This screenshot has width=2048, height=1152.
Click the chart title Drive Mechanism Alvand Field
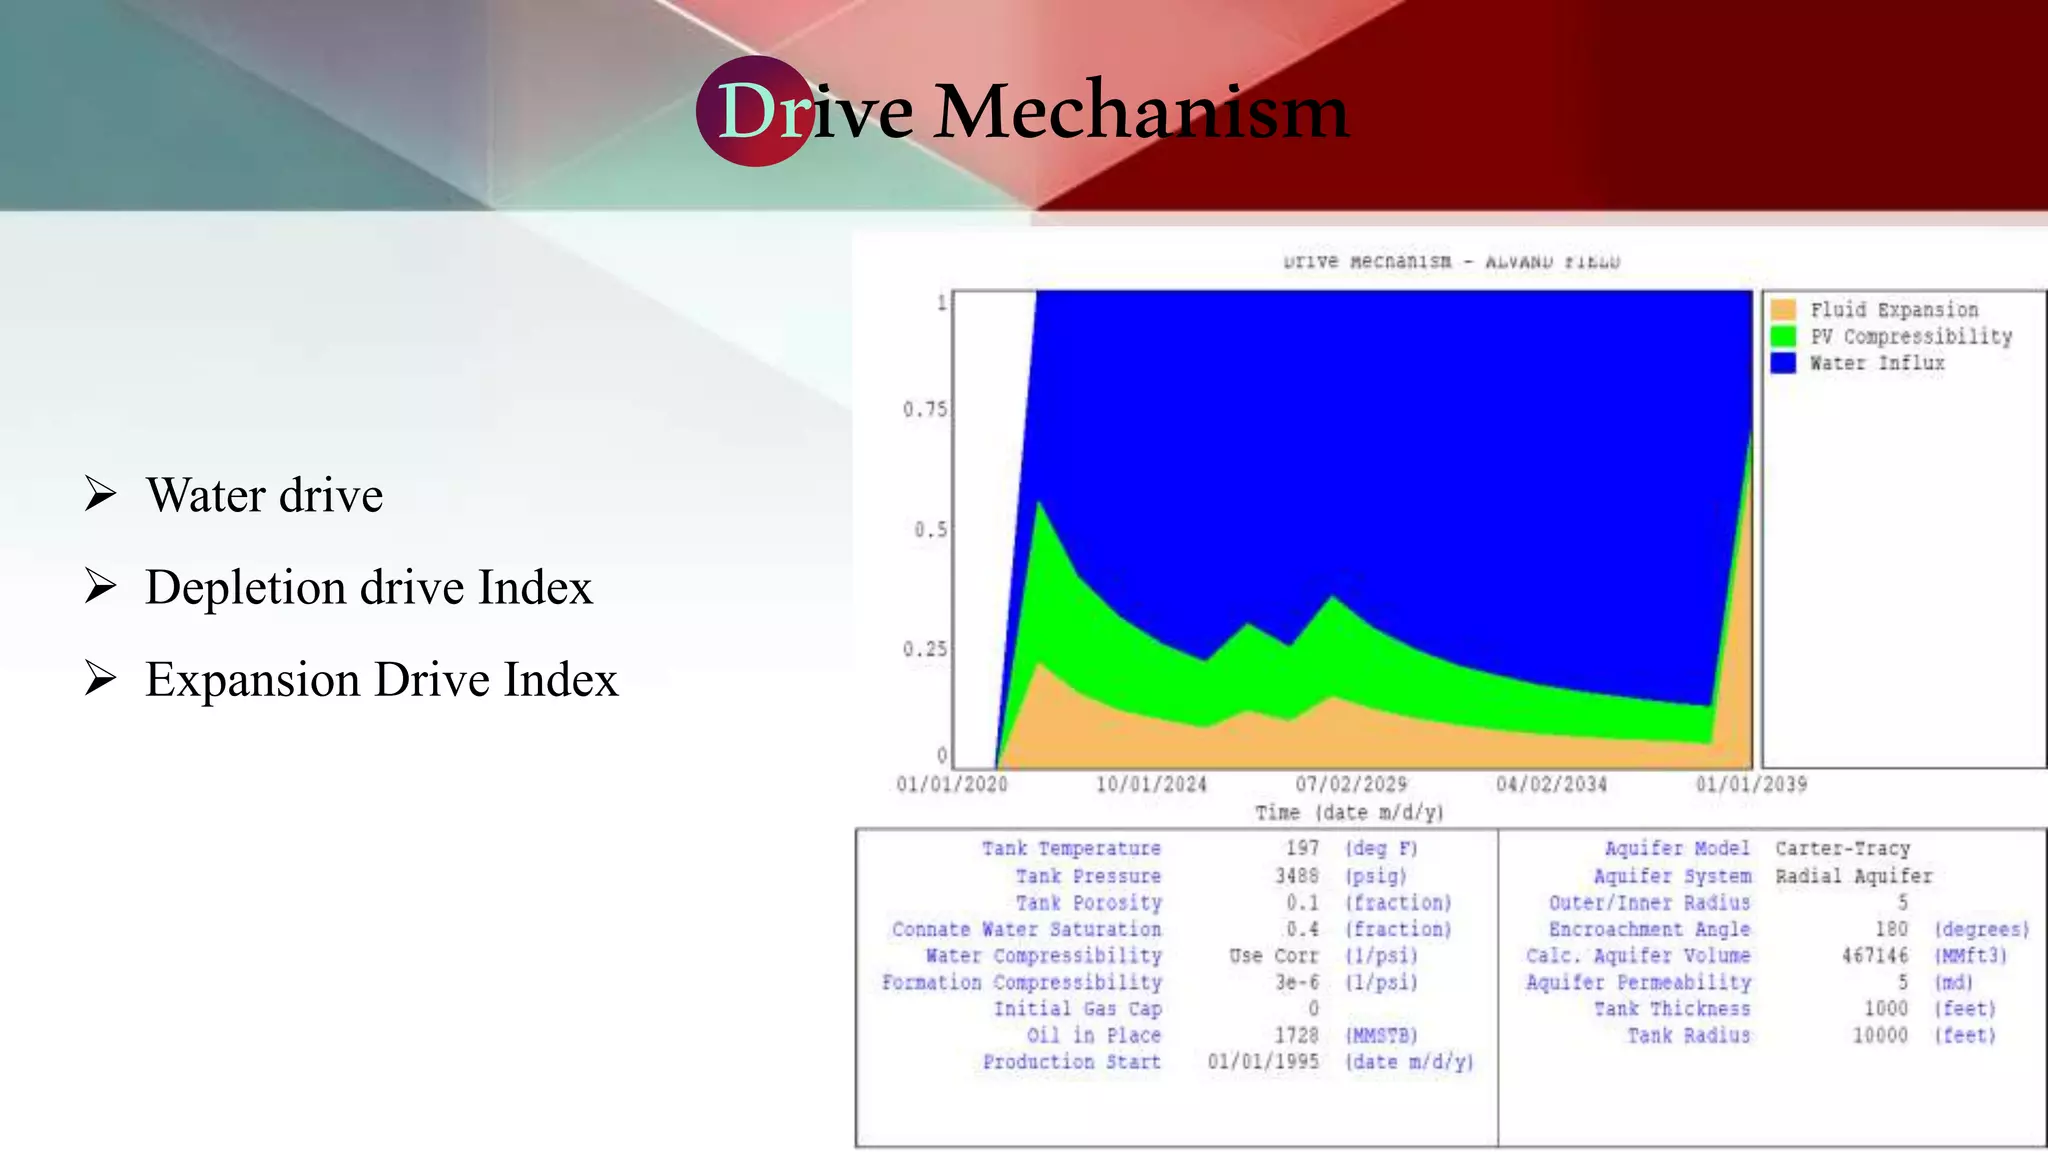pos(1451,262)
